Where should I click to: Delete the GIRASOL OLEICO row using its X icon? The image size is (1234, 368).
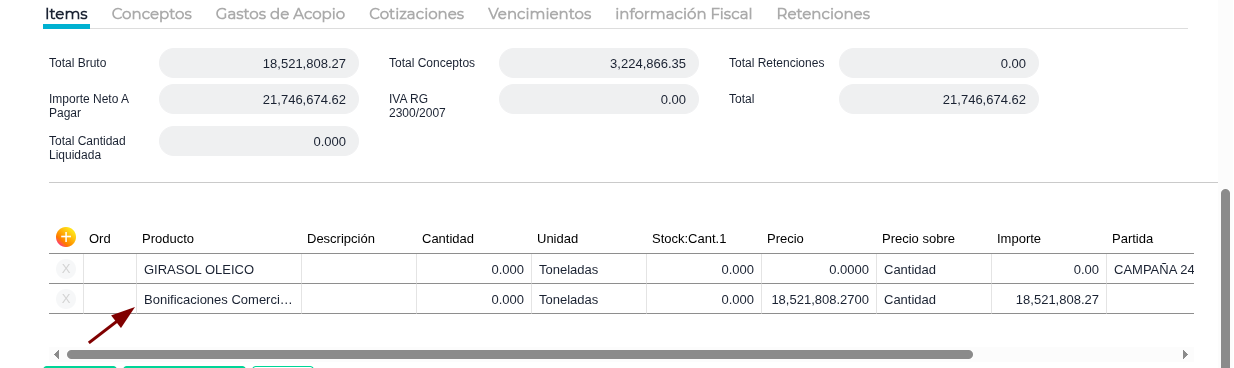pyautogui.click(x=66, y=269)
